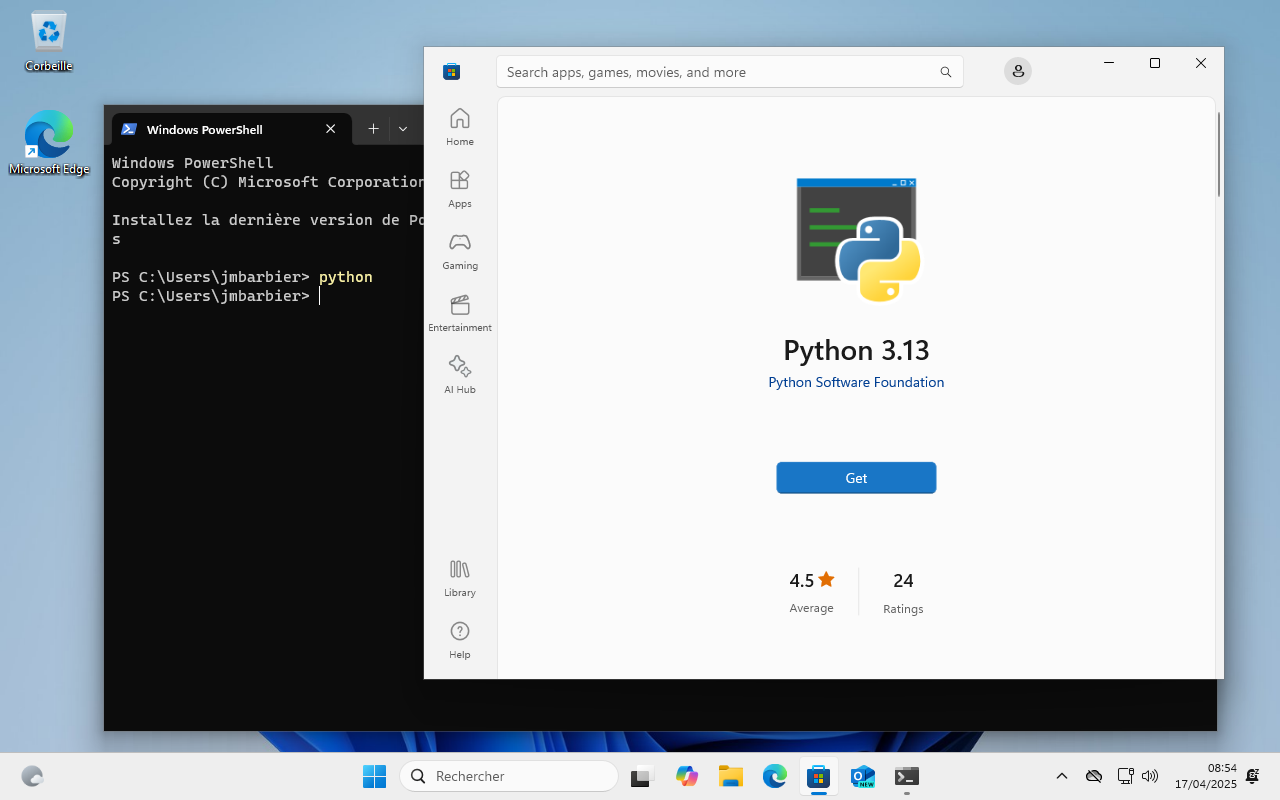The width and height of the screenshot is (1280, 800).
Task: Open the Corbeille recycle bin icon
Action: 49,41
